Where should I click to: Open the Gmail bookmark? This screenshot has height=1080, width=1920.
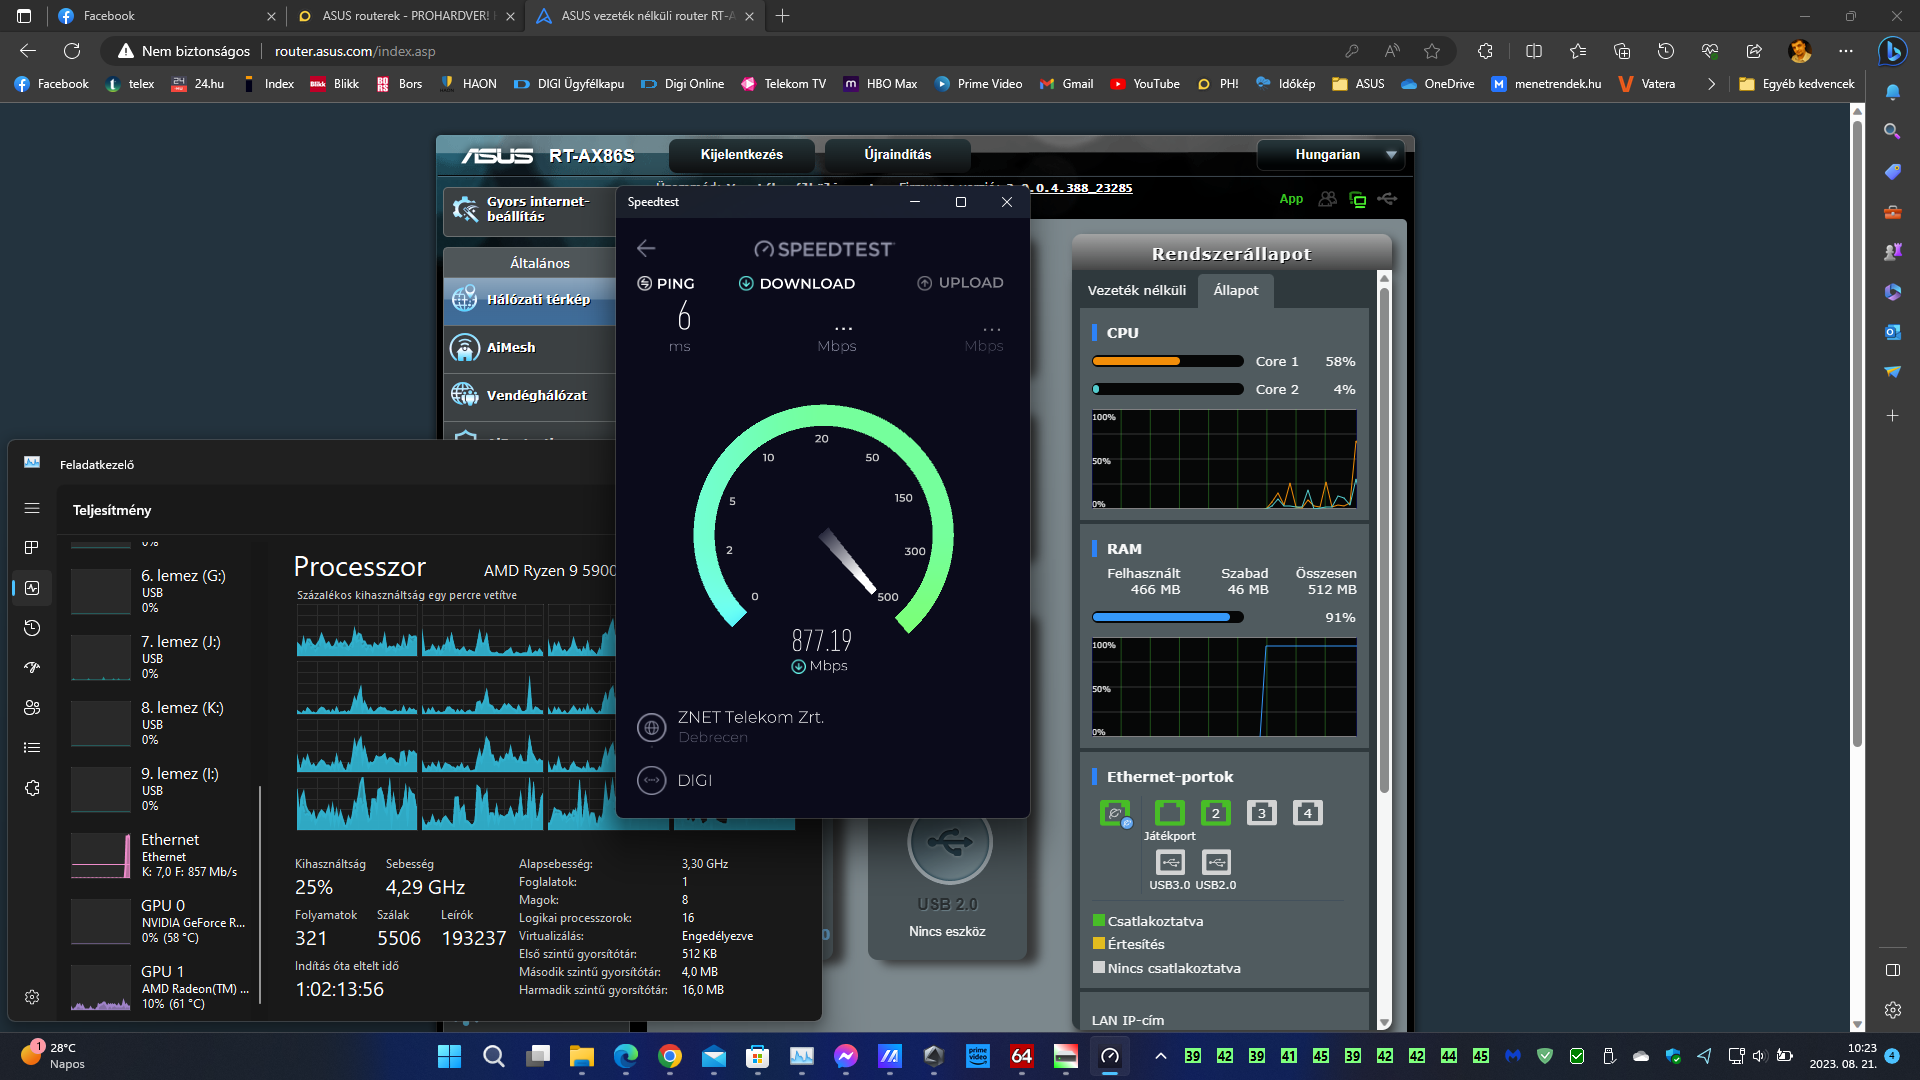[x=1067, y=84]
